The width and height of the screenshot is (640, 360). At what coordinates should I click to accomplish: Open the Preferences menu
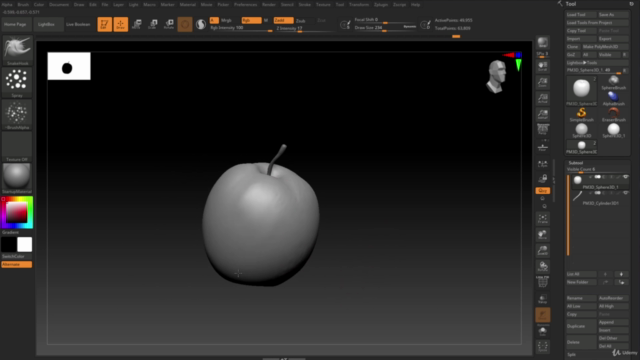[245, 4]
